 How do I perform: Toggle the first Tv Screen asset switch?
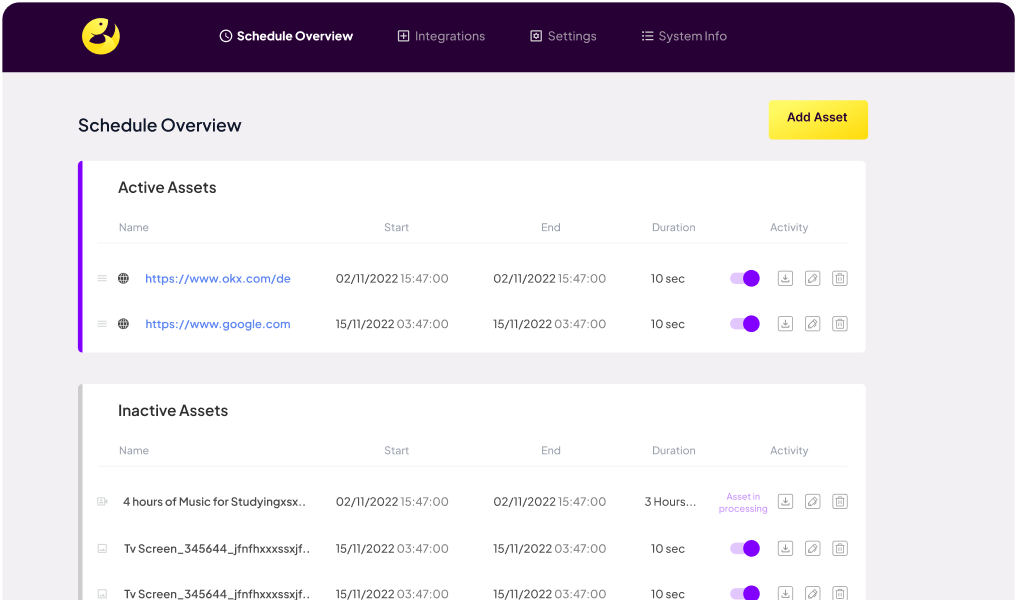pos(745,548)
